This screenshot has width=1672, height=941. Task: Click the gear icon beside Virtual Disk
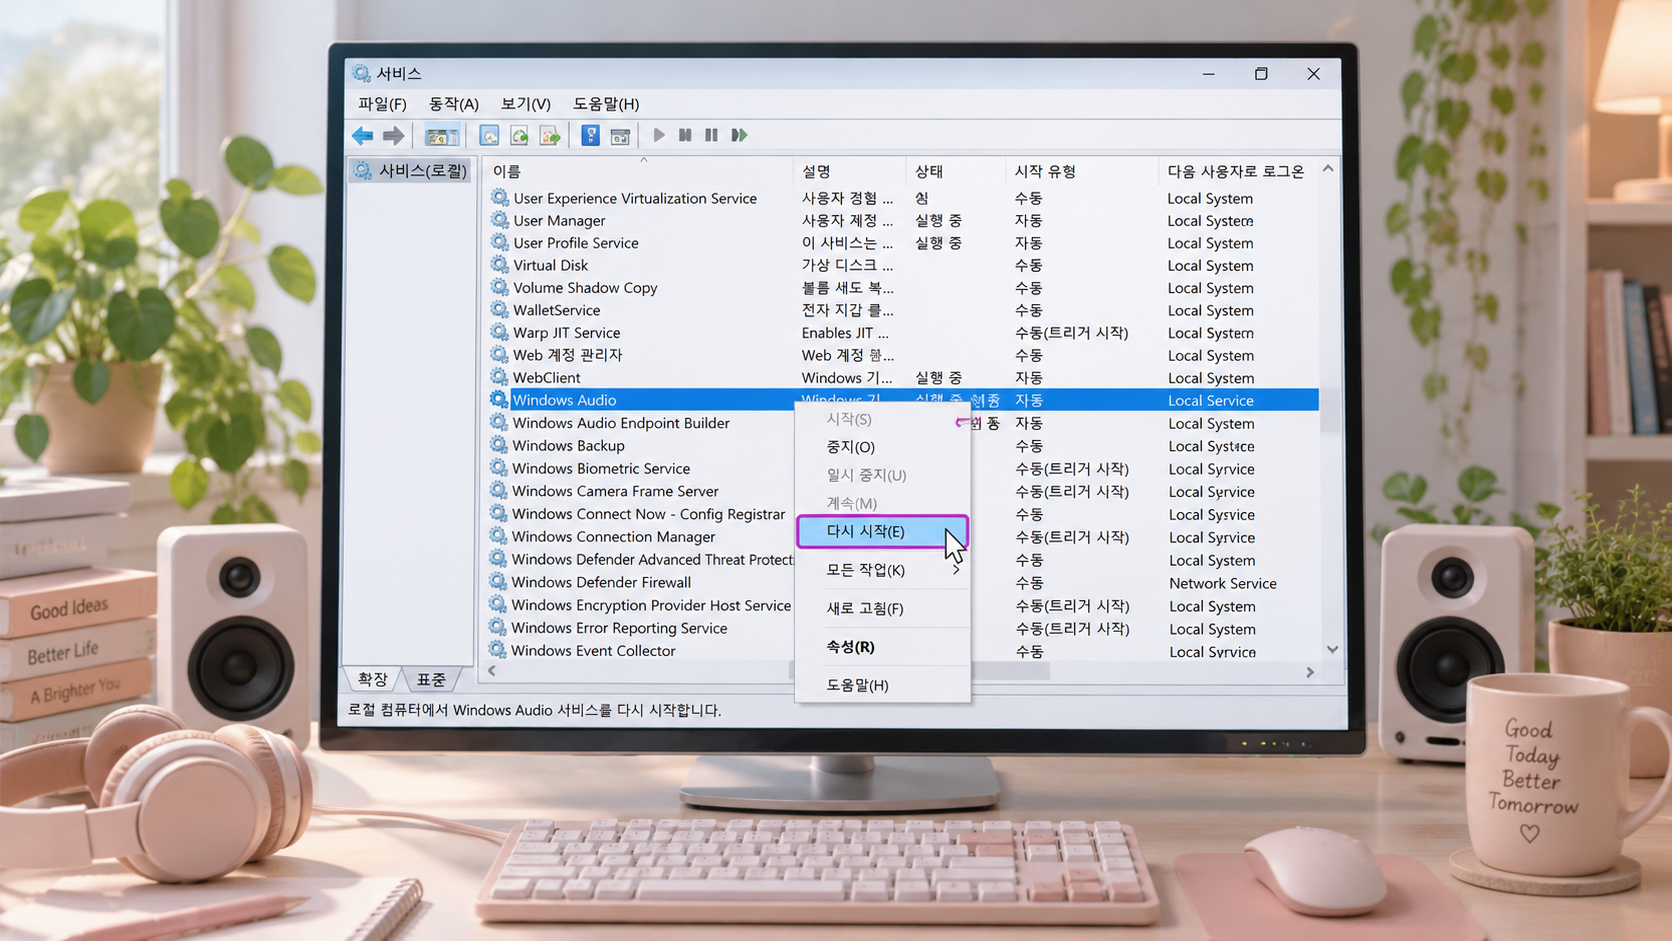pos(499,265)
